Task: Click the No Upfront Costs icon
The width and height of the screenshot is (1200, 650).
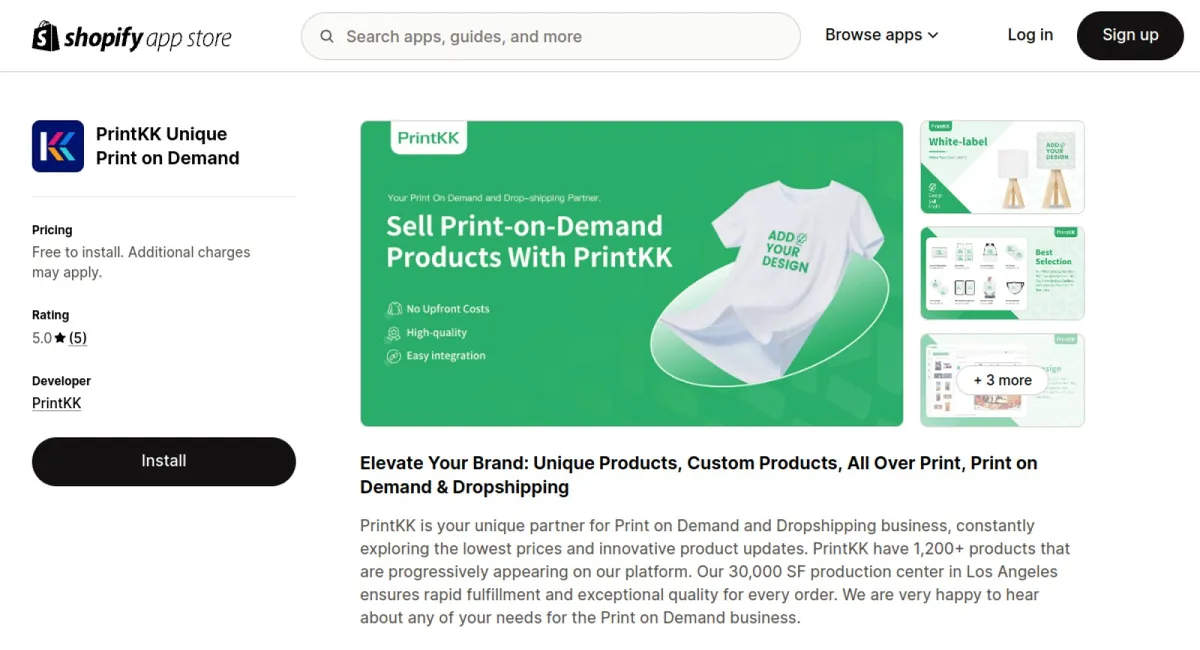Action: 394,309
